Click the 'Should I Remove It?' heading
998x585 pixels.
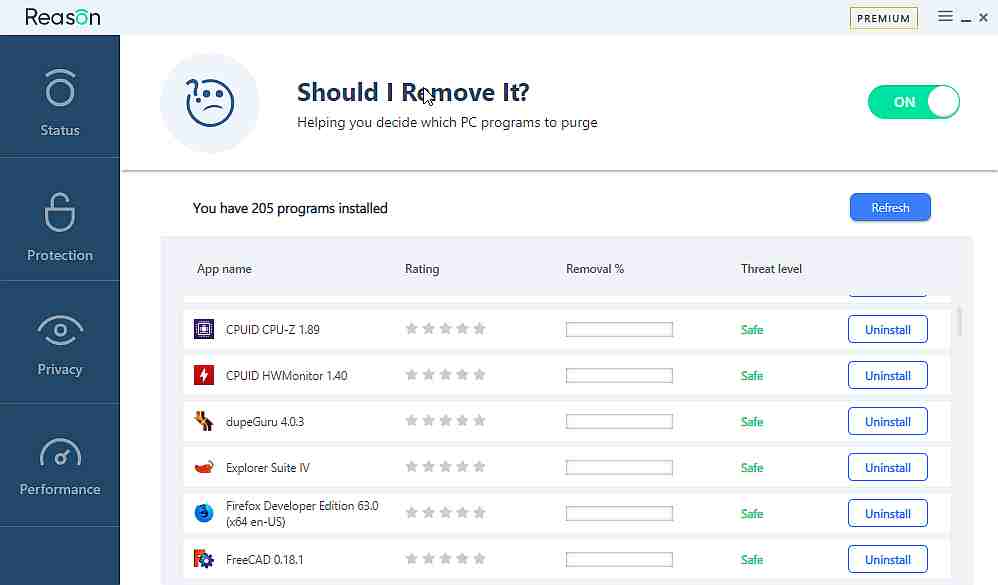413,92
